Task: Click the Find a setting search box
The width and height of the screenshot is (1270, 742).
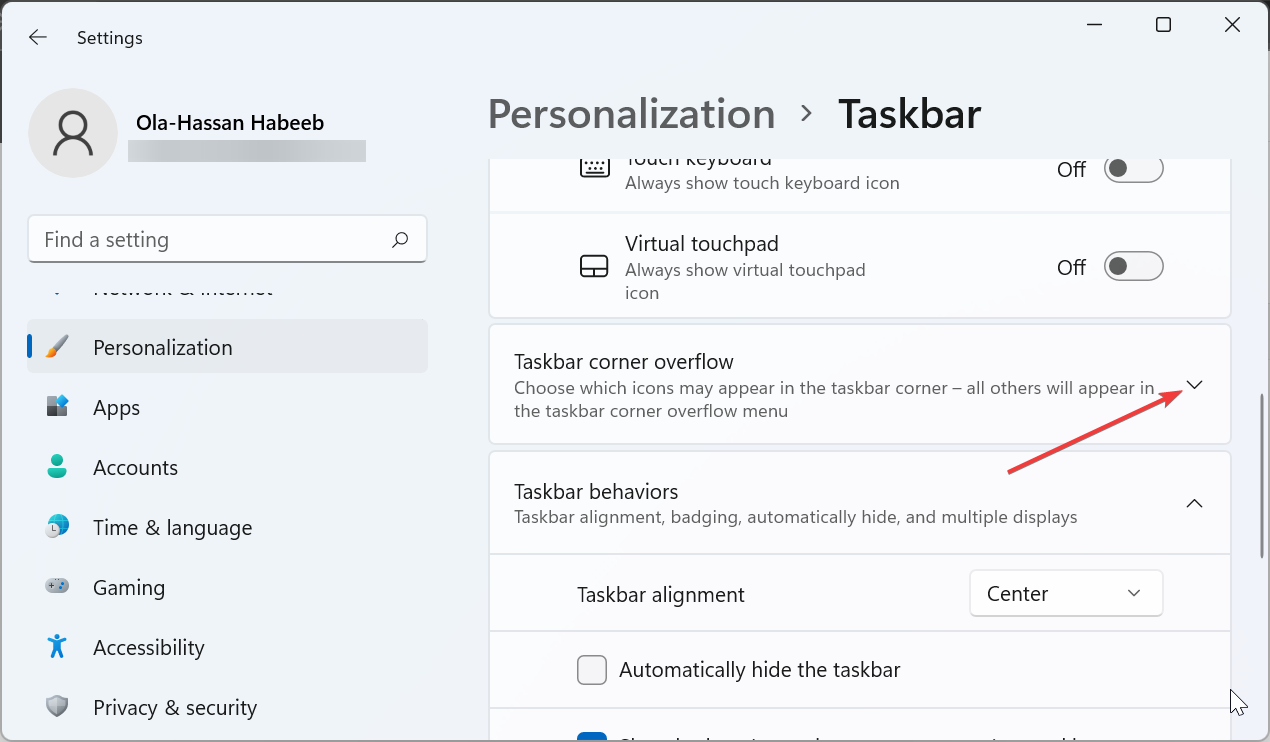Action: [210, 240]
